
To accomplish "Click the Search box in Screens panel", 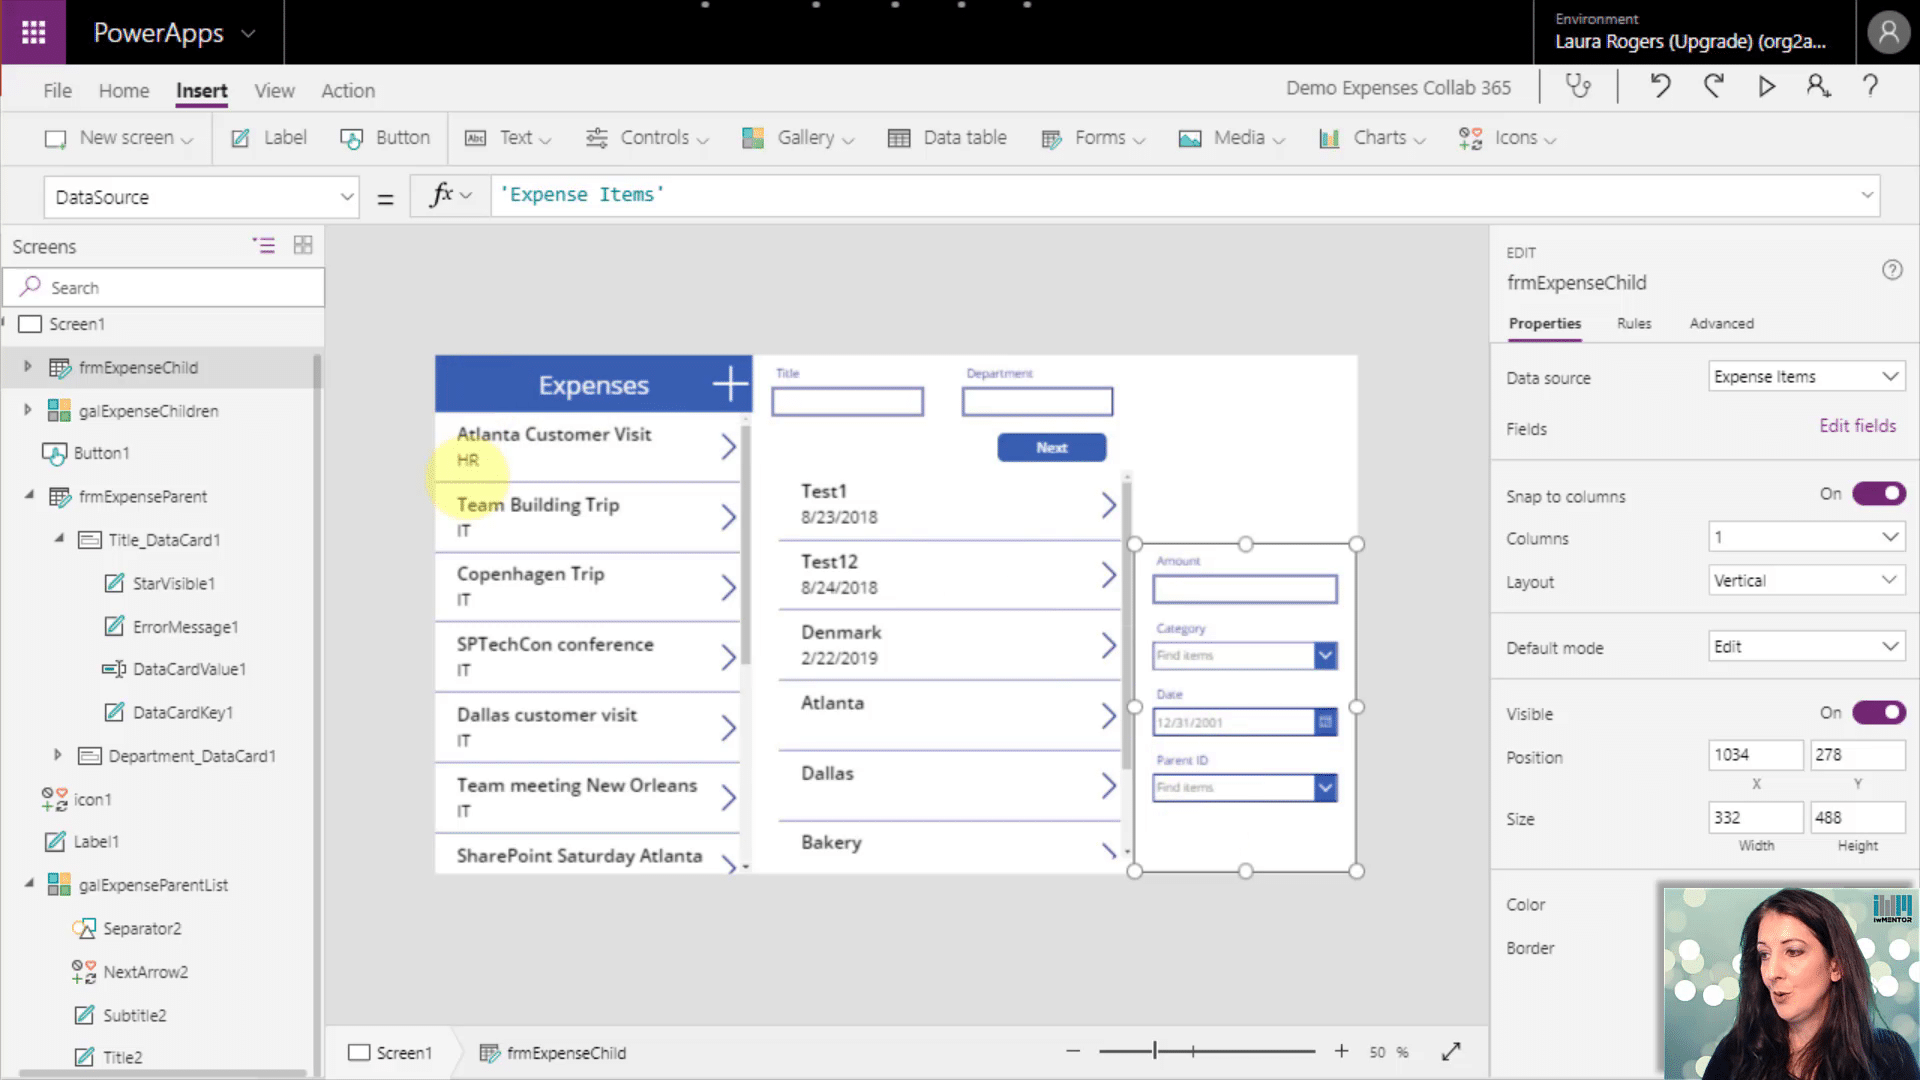I will (164, 287).
